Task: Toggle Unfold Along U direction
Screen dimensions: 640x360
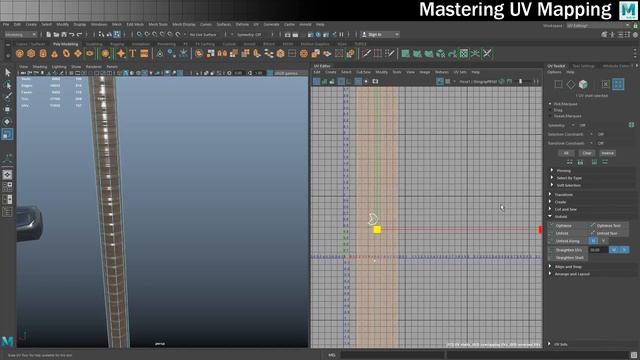Action: tap(593, 241)
